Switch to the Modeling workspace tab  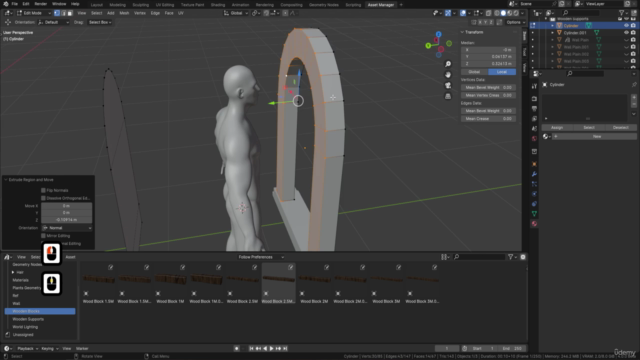point(118,5)
